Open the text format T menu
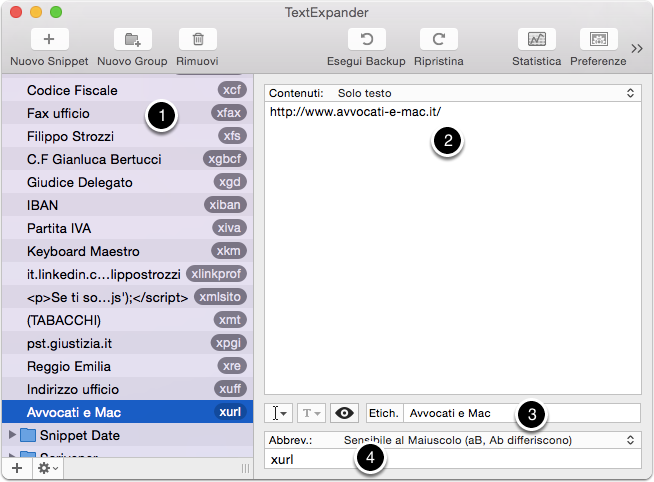 (x=311, y=413)
